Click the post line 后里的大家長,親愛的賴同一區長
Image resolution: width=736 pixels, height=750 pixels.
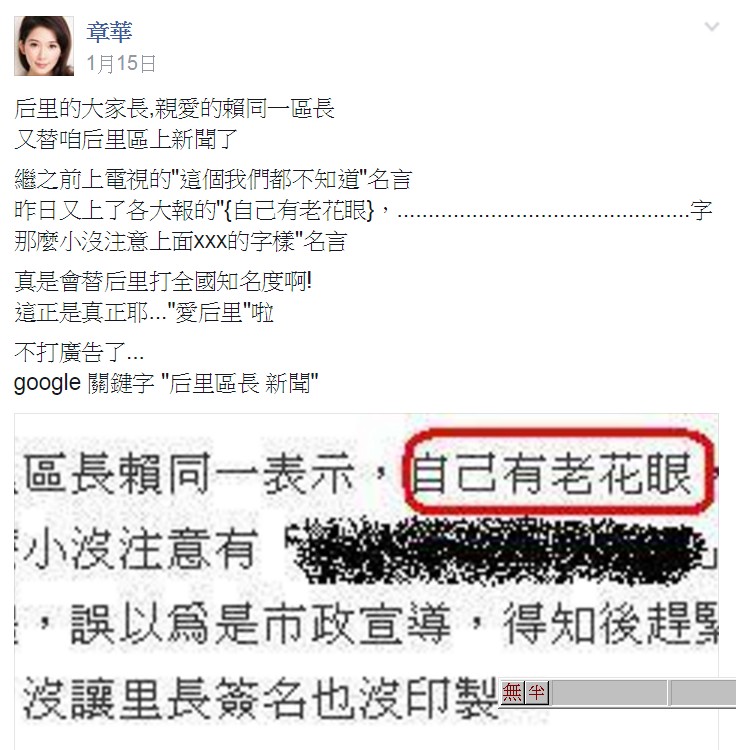coord(175,109)
